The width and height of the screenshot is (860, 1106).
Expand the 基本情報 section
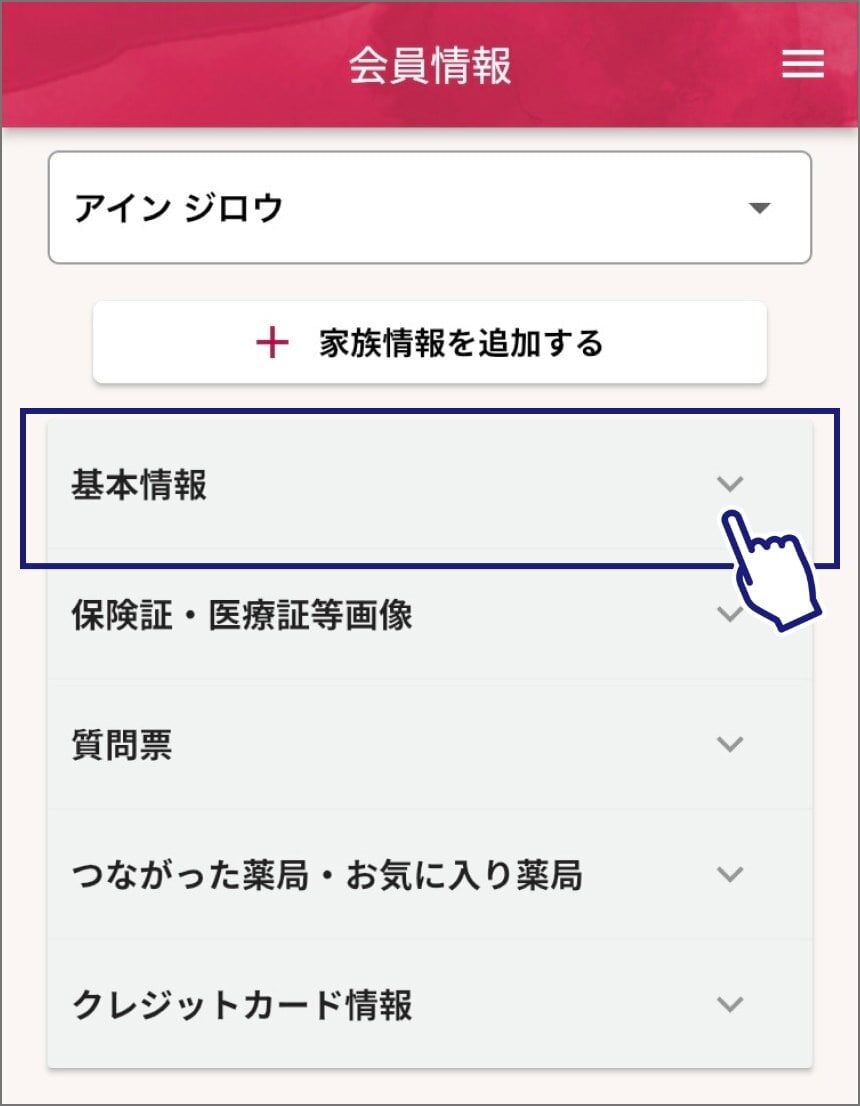pos(430,485)
